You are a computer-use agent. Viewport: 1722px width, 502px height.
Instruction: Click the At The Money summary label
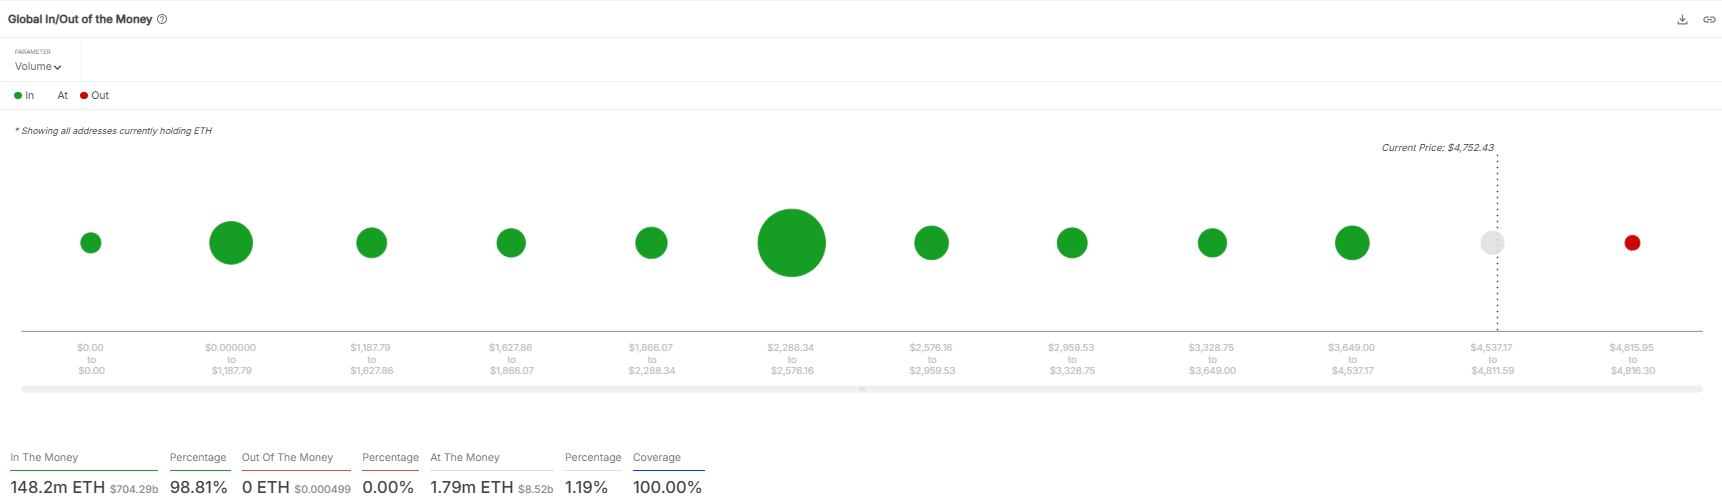[465, 458]
